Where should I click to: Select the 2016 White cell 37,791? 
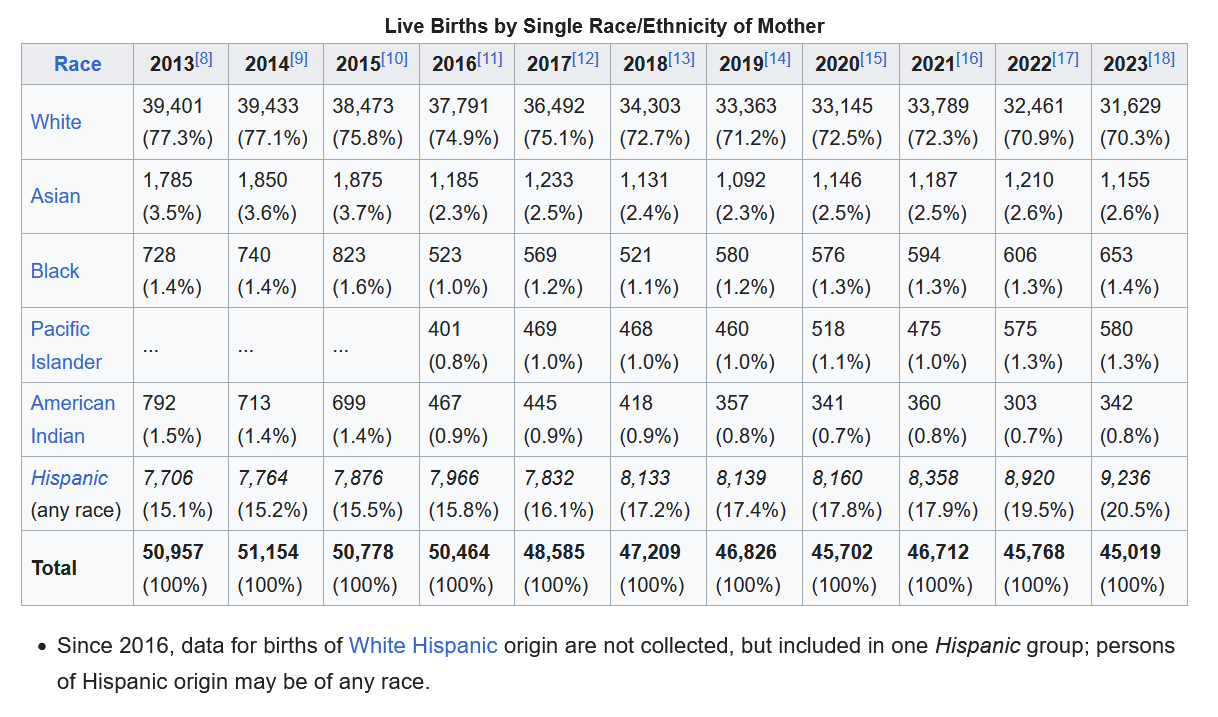467,122
